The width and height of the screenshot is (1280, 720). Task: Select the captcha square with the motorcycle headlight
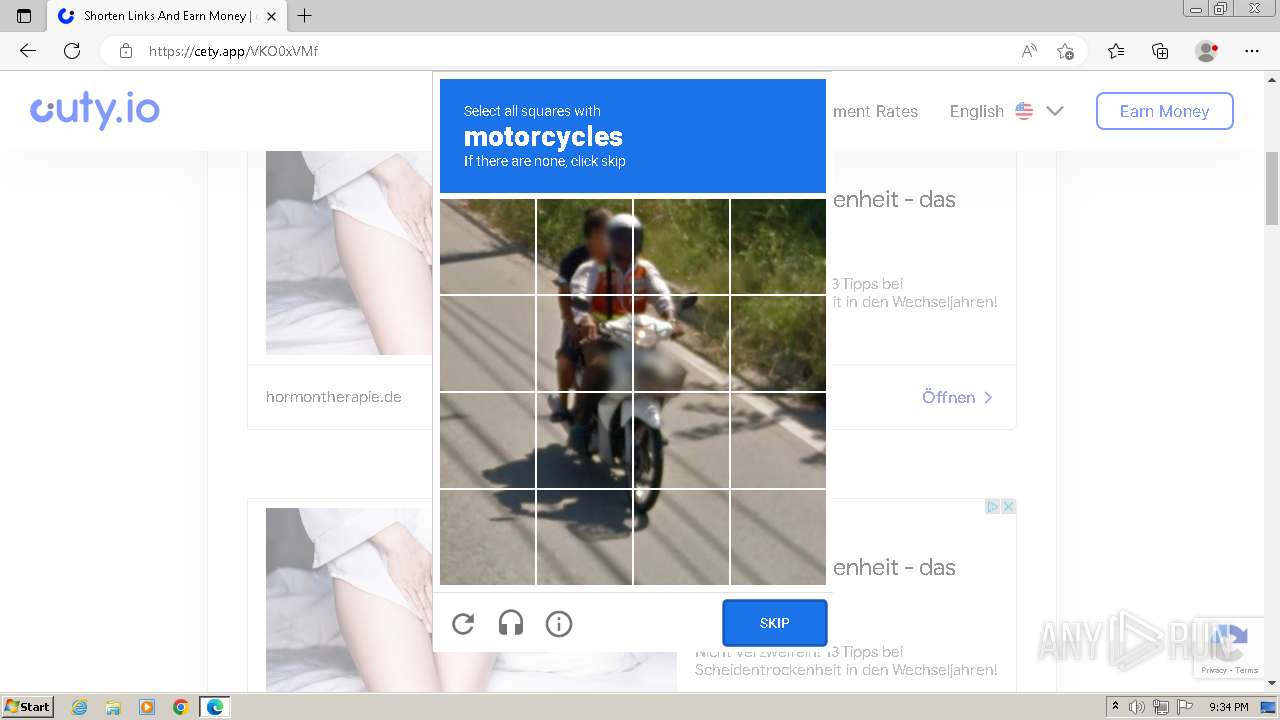pos(681,343)
